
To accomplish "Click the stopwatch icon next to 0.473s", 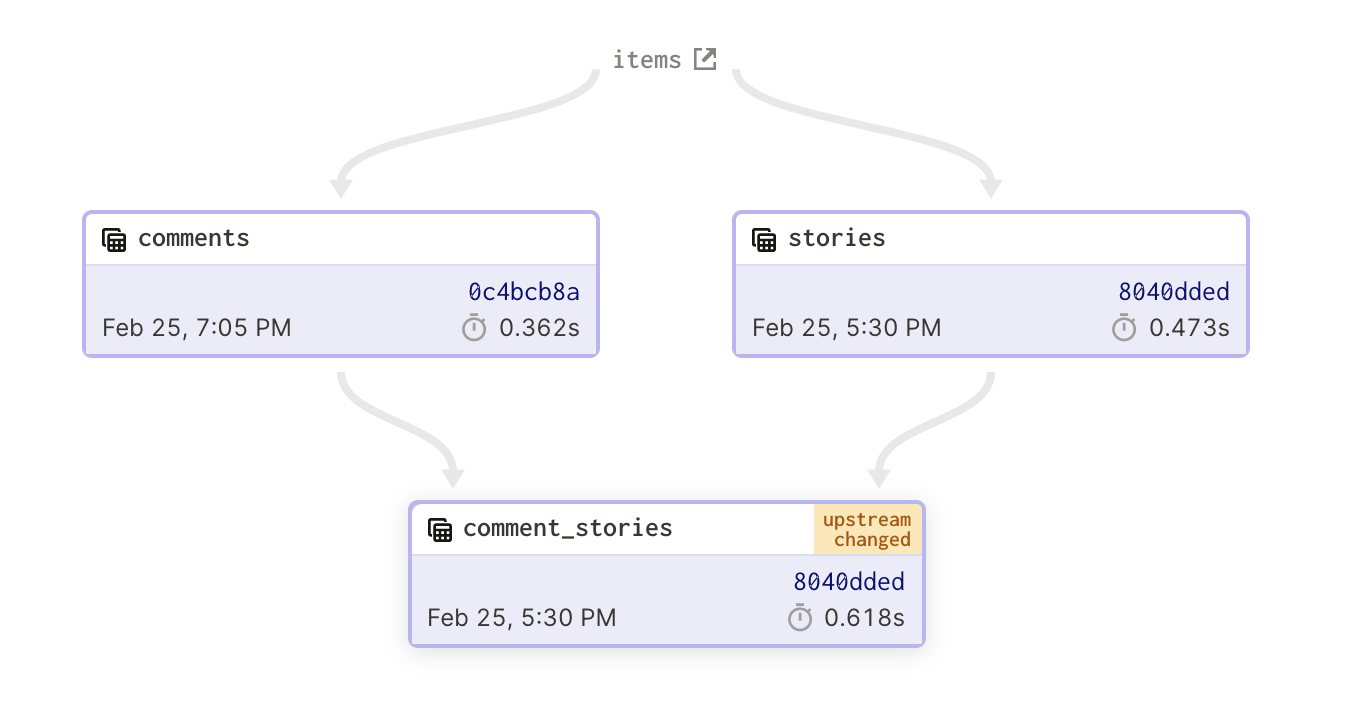I will coord(1124,327).
